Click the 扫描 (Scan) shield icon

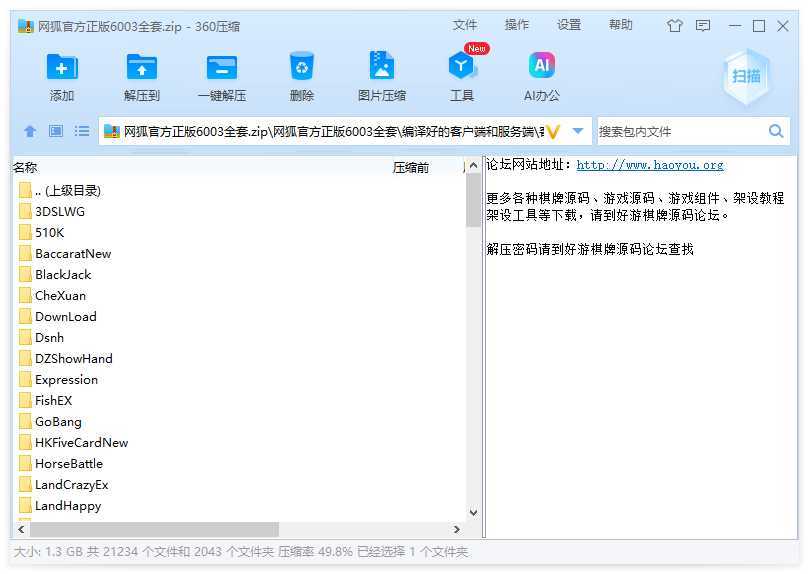coord(746,76)
